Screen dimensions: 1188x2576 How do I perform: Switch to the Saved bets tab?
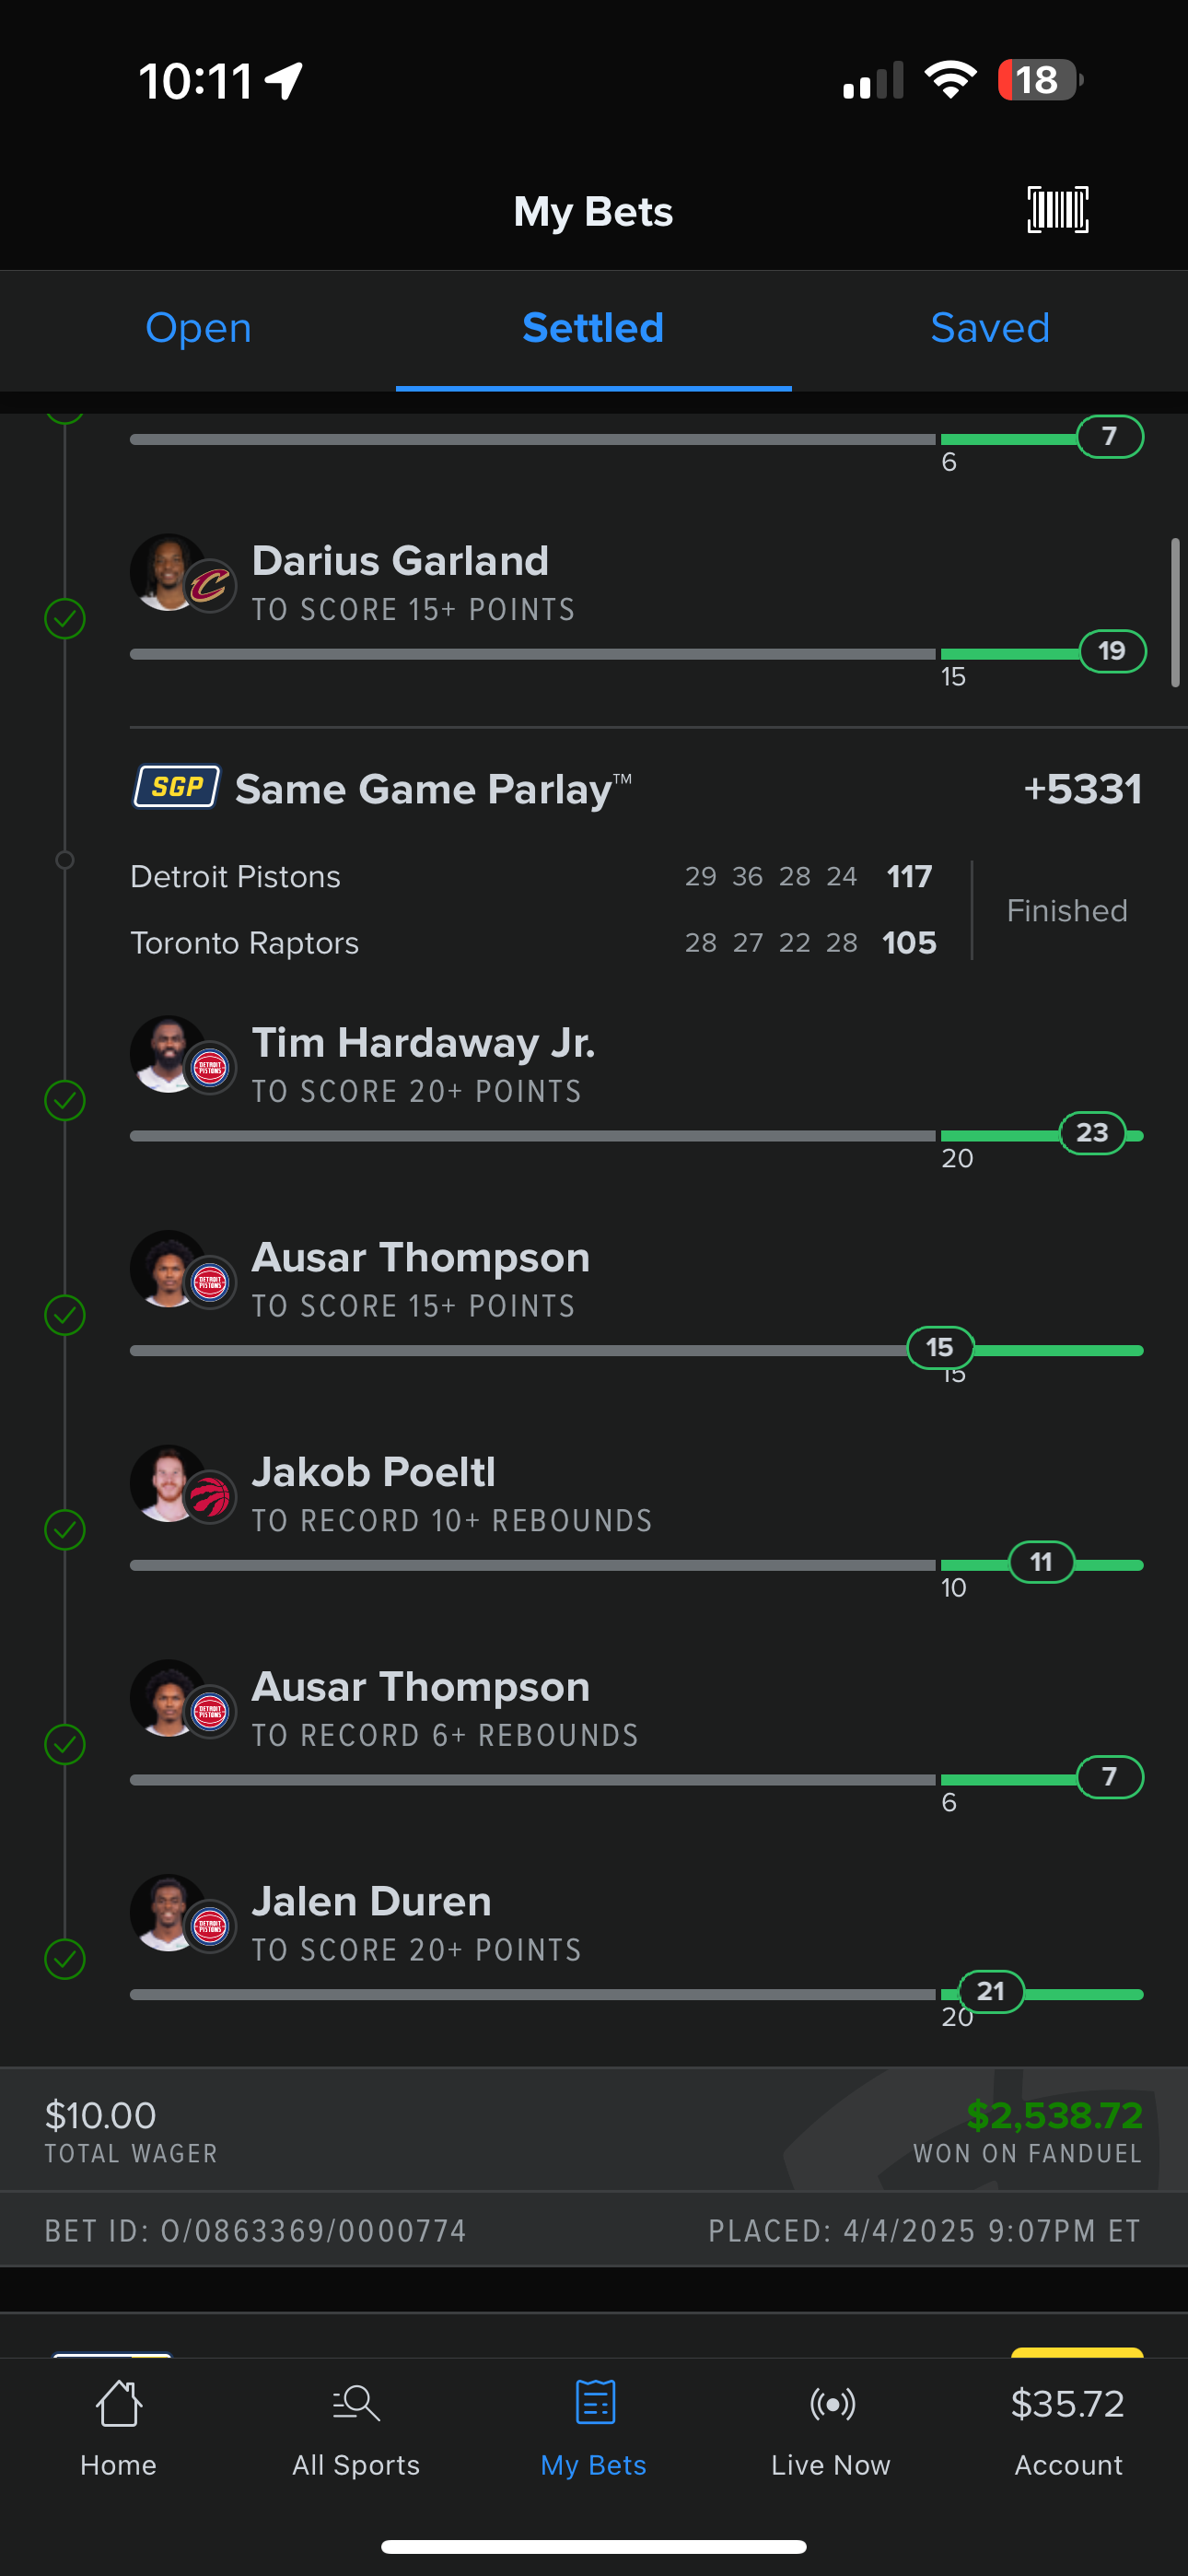990,328
